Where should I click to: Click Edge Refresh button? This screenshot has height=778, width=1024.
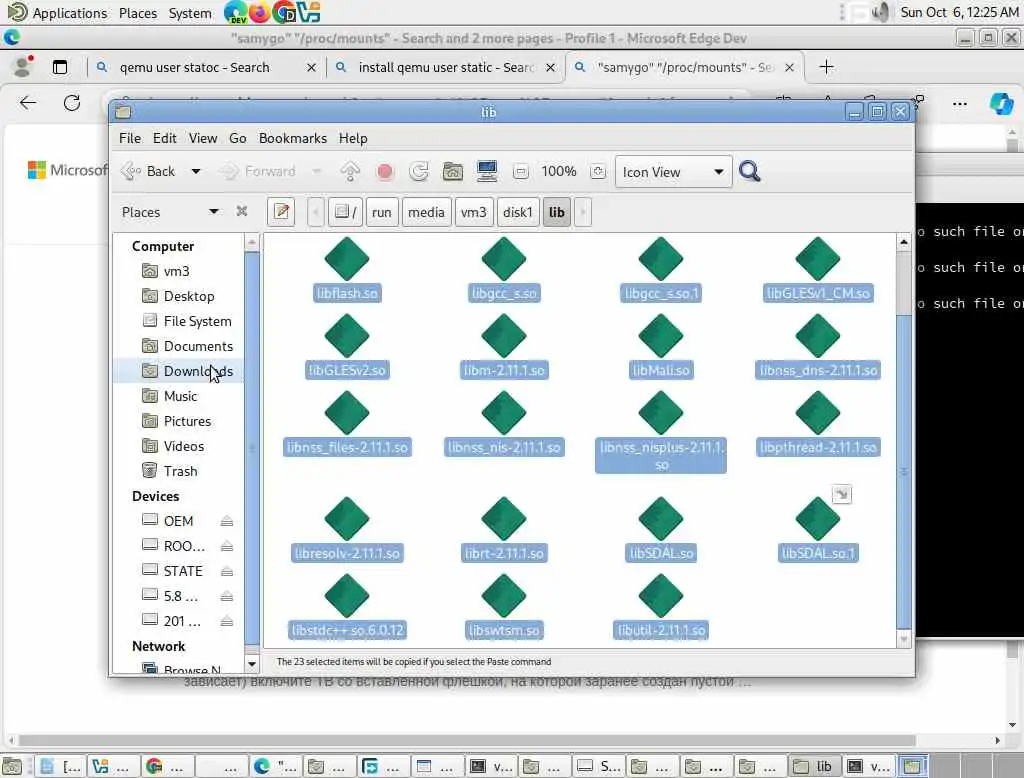[72, 103]
